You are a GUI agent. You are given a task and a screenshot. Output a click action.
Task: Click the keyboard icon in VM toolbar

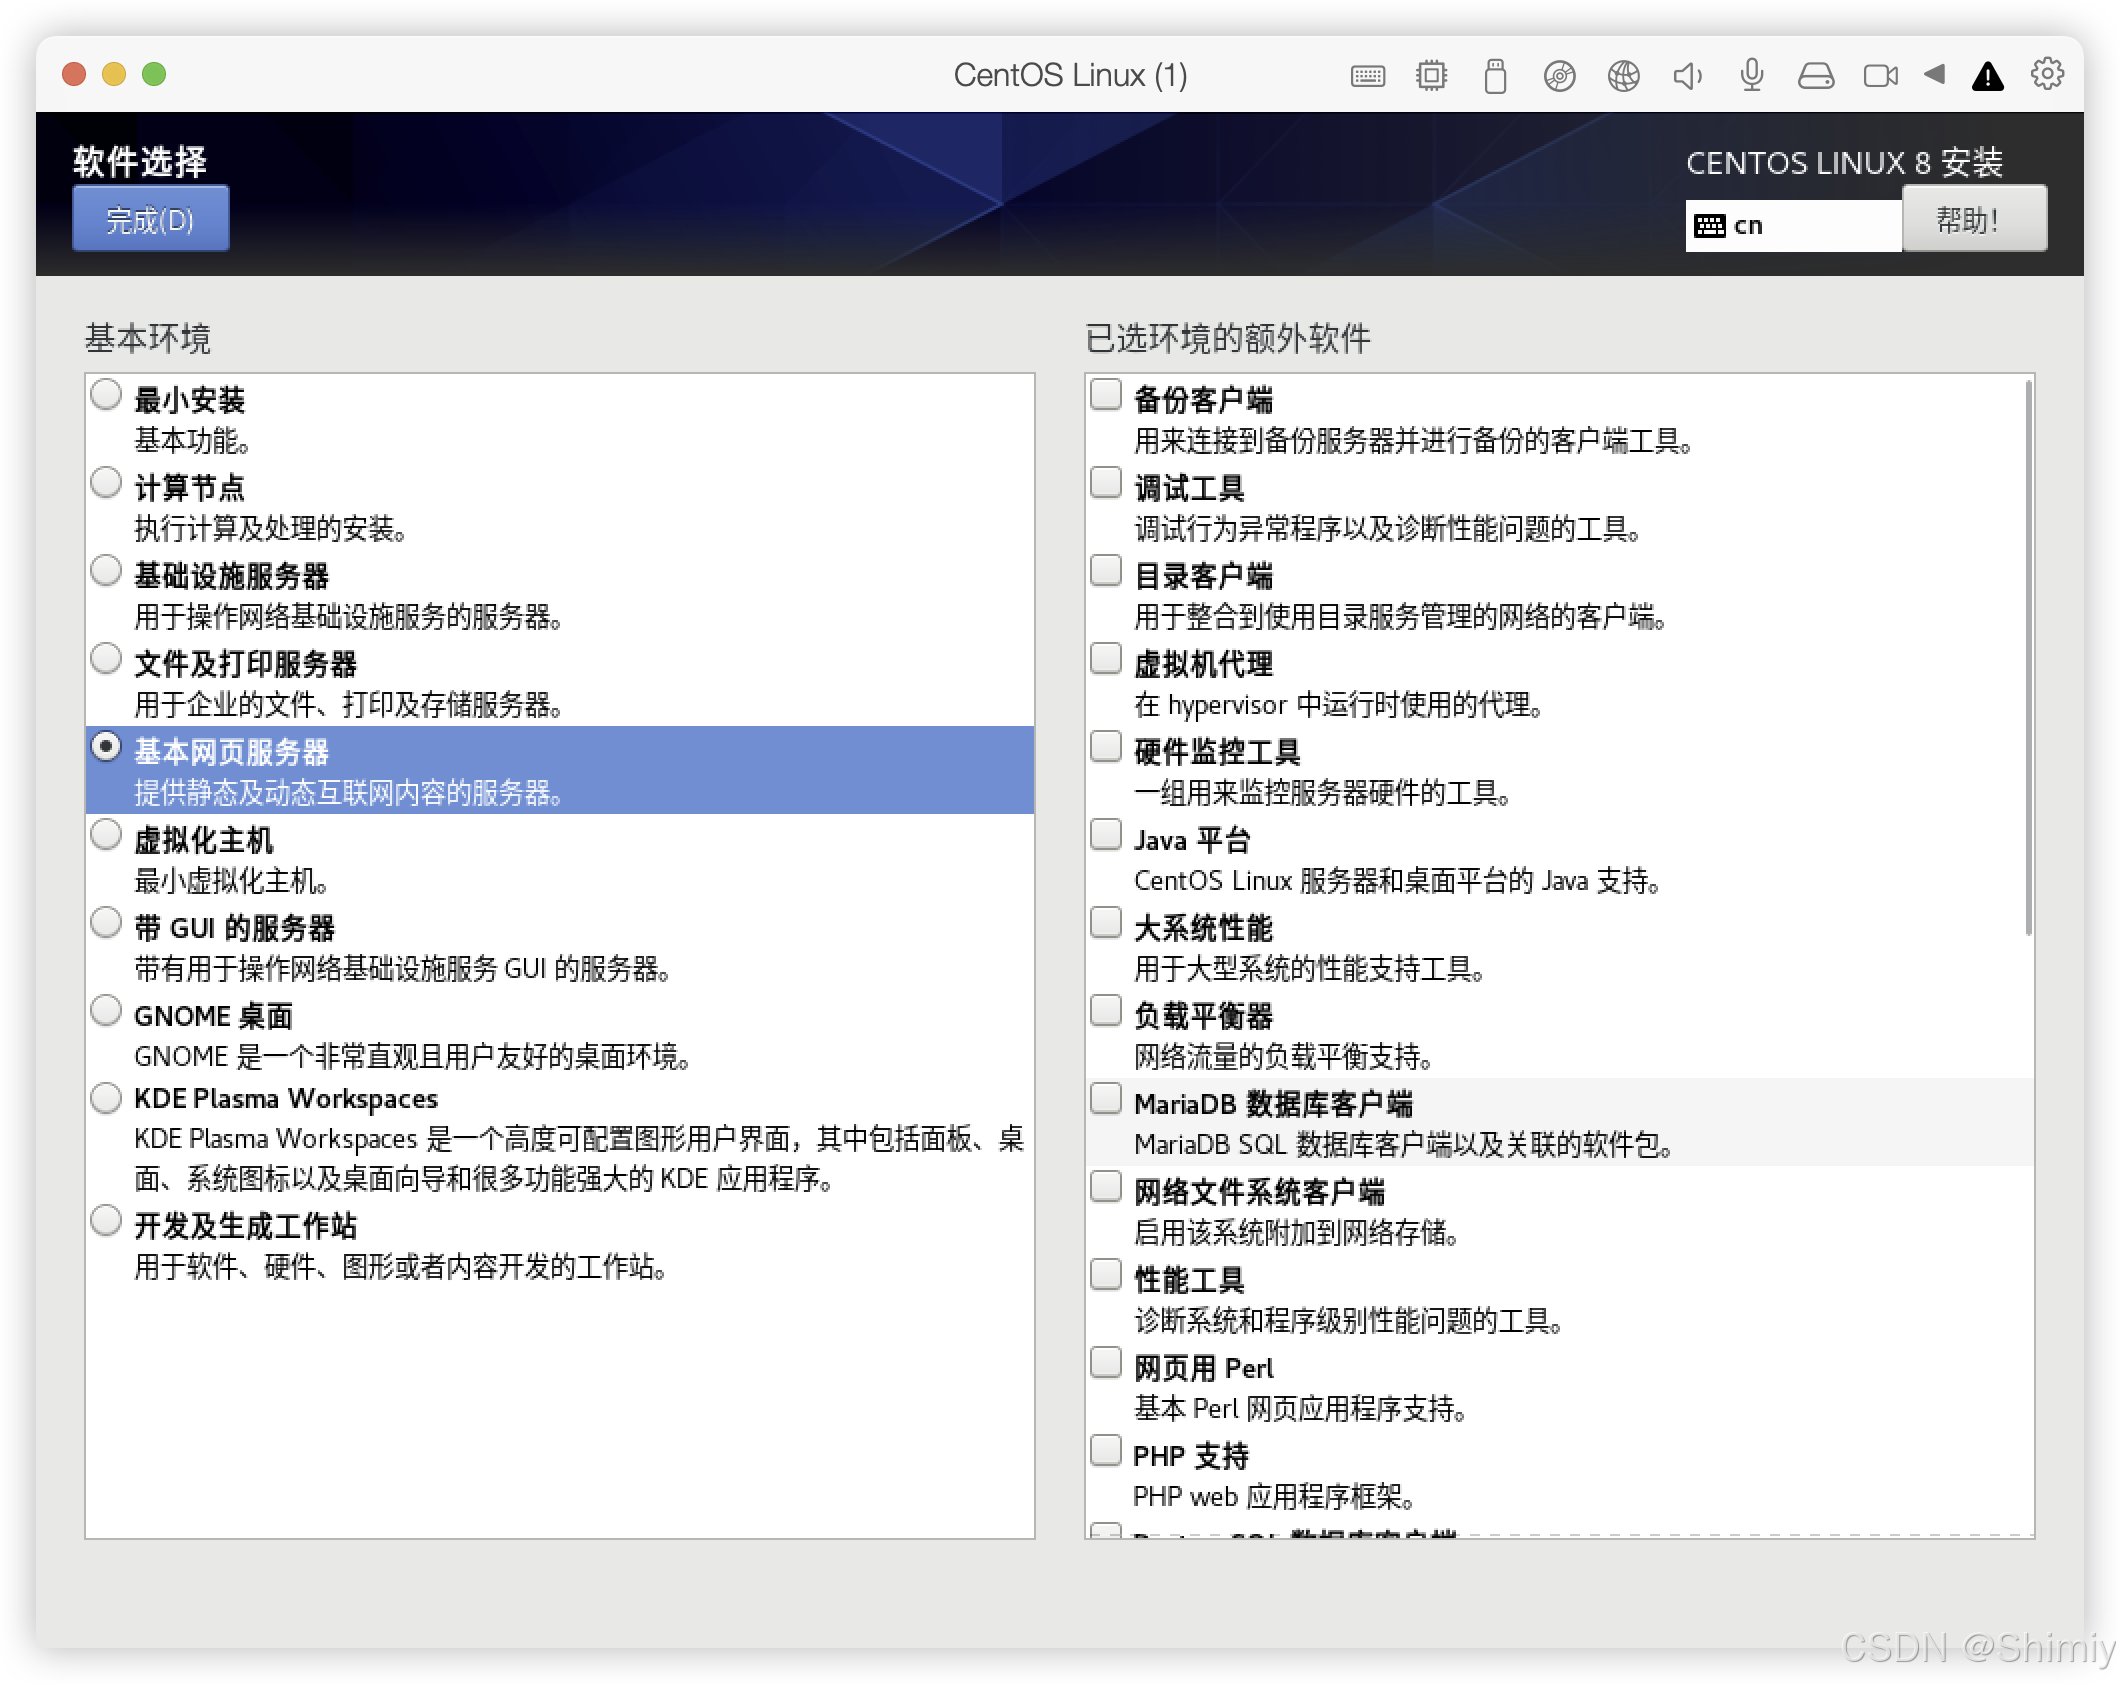click(1367, 76)
